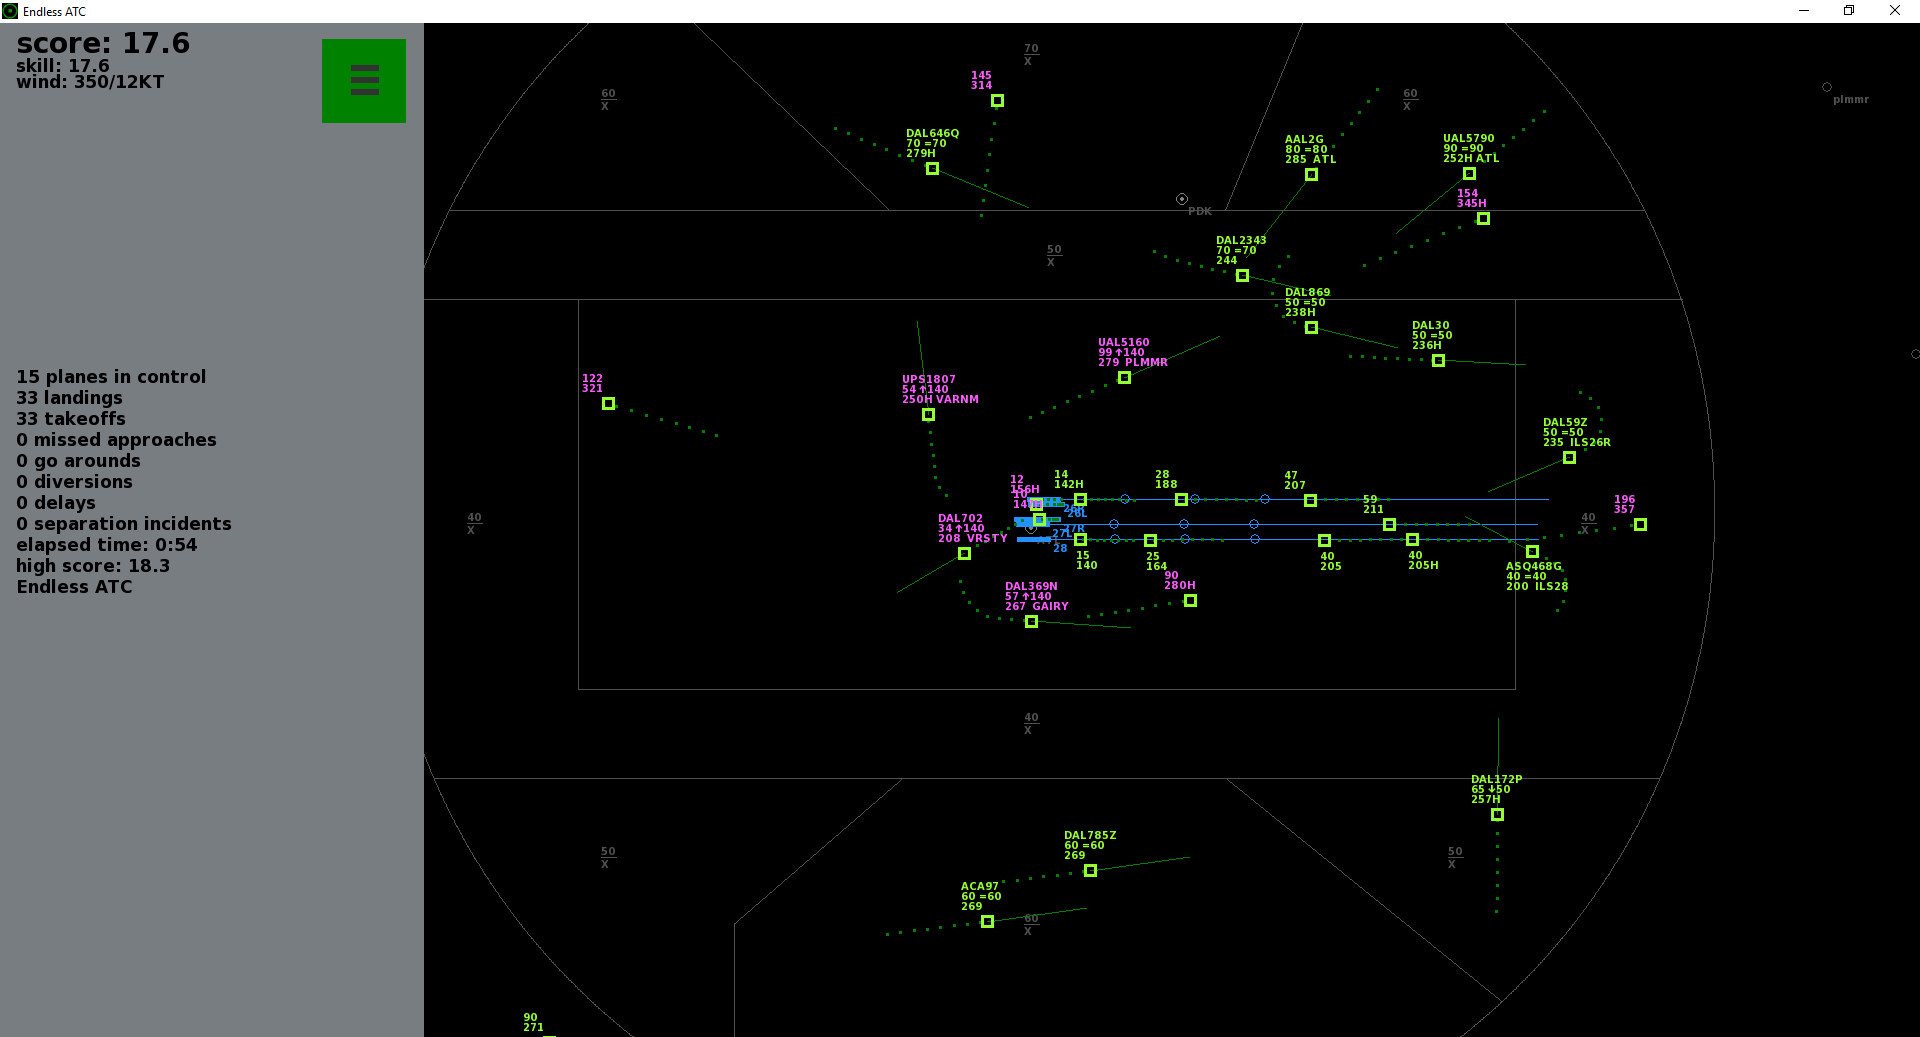Image resolution: width=1920 pixels, height=1037 pixels.
Task: Select departing aircraft DAL369N
Action: click(x=1031, y=621)
